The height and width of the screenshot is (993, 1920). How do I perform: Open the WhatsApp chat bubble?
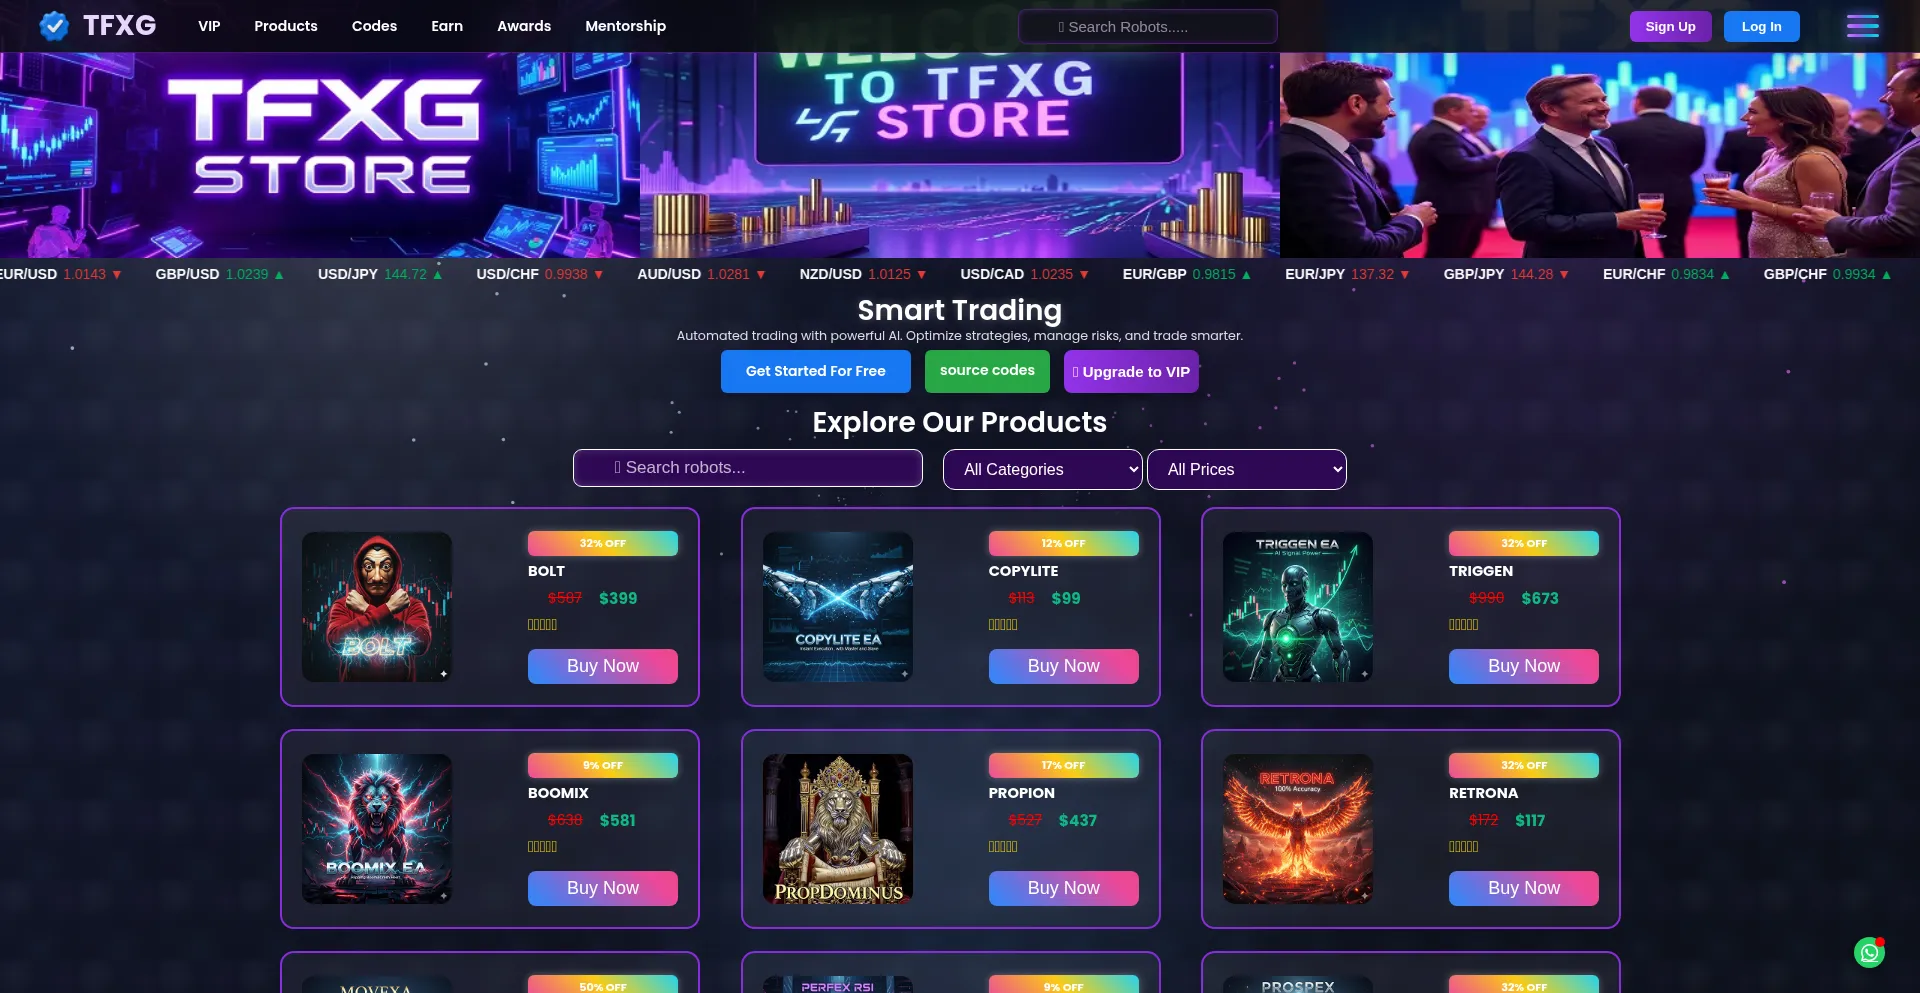pyautogui.click(x=1869, y=952)
